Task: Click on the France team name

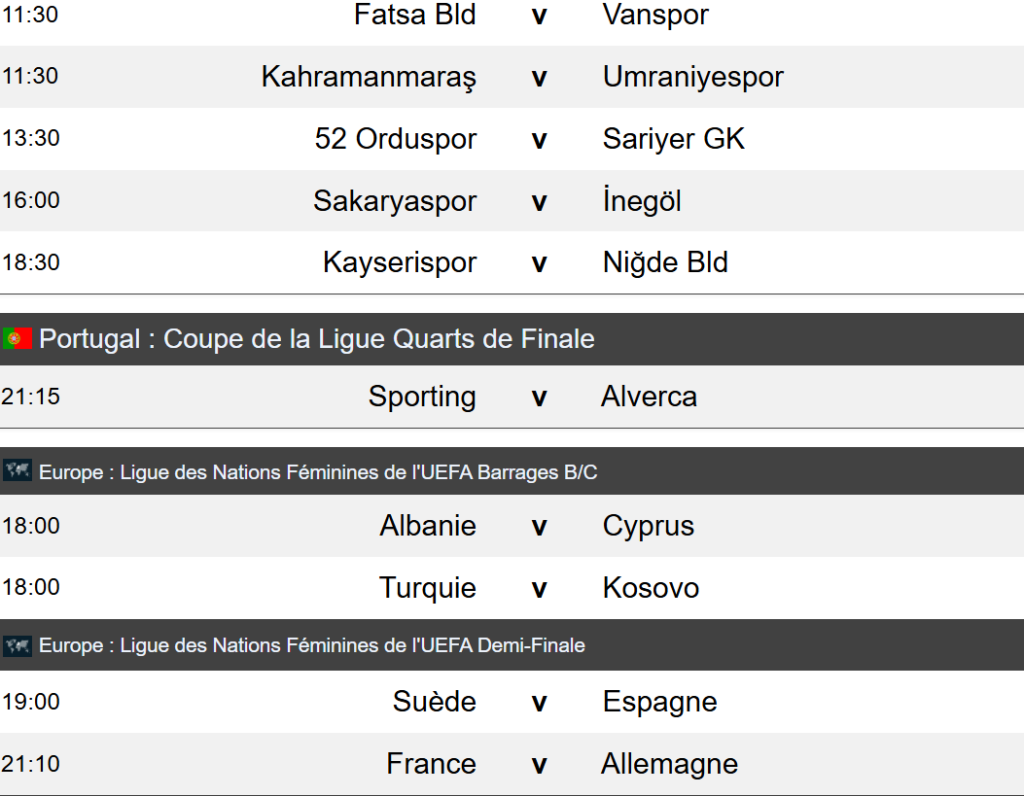Action: coord(431,764)
